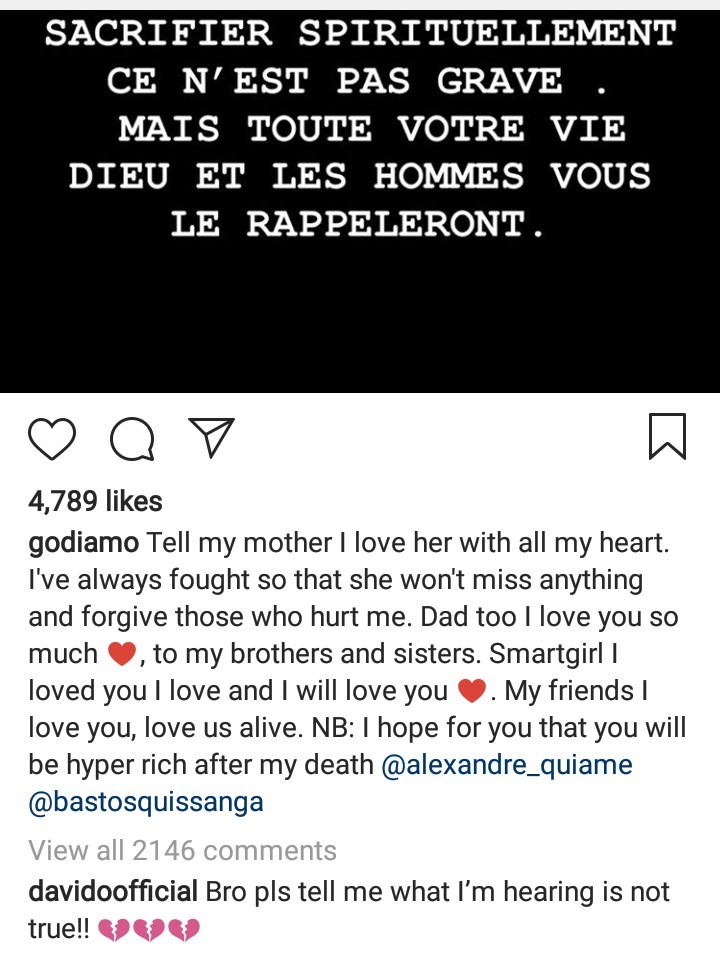Click the "MAIS TOUTE VOTRE VIE" line

pos(372,128)
